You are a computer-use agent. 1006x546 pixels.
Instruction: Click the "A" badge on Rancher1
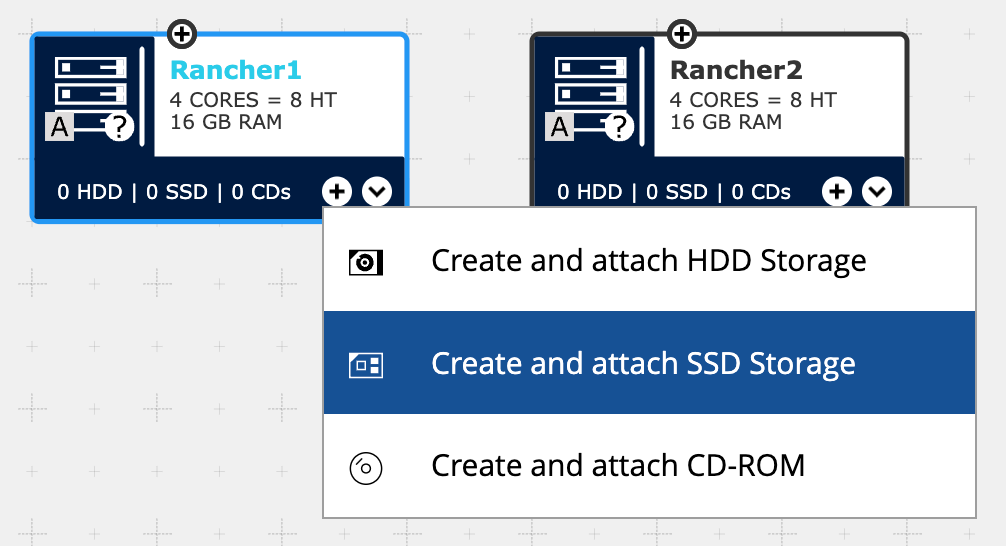click(x=59, y=127)
